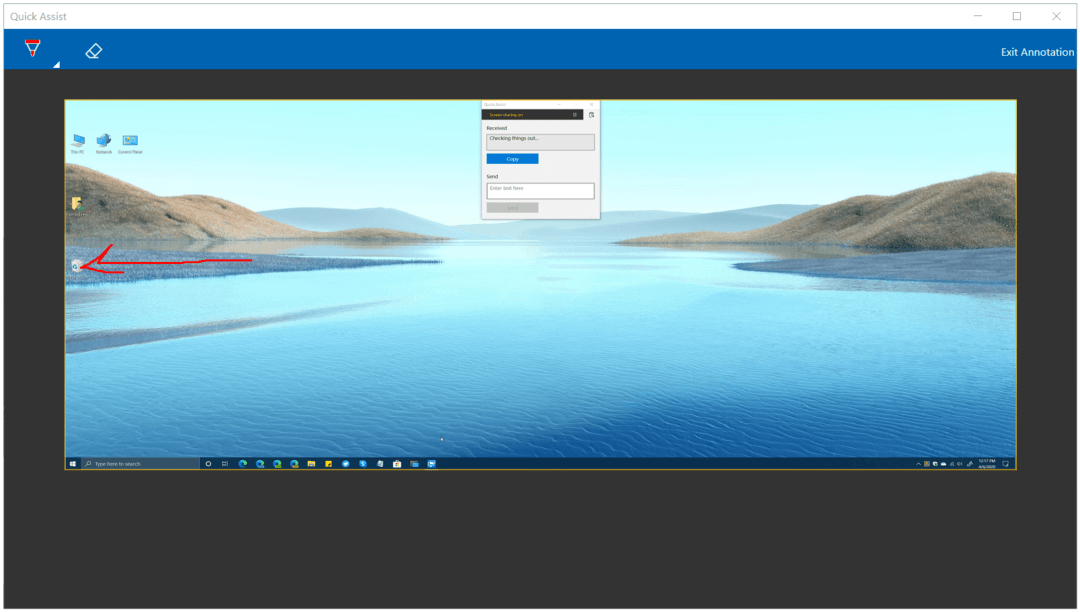Image resolution: width=1080 pixels, height=612 pixels.
Task: Click Exit Annotation
Action: pos(1037,51)
